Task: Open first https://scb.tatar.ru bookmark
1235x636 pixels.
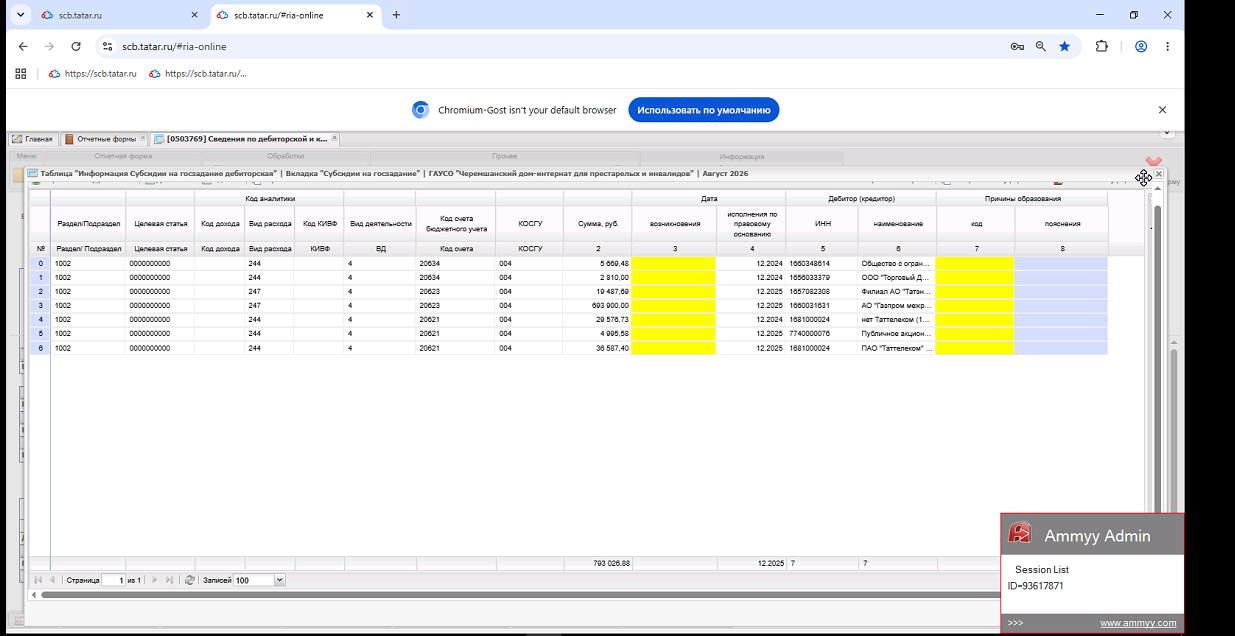Action: tap(92, 73)
